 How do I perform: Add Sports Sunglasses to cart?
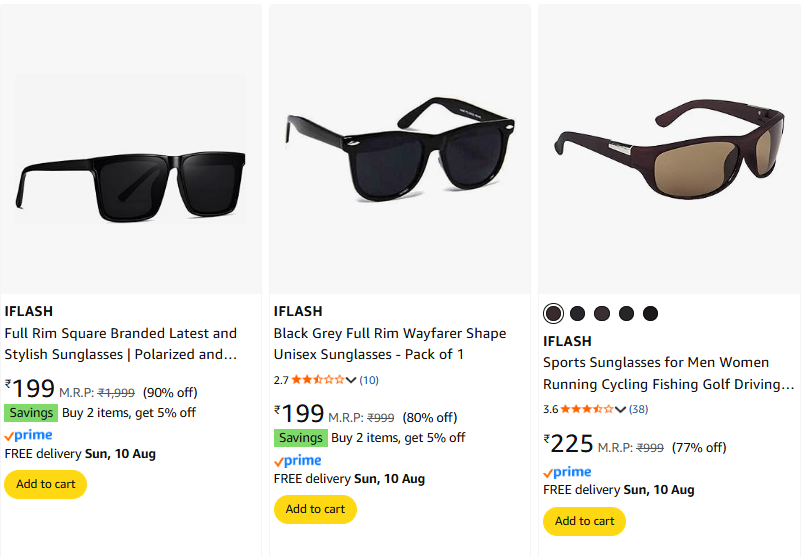tap(584, 521)
